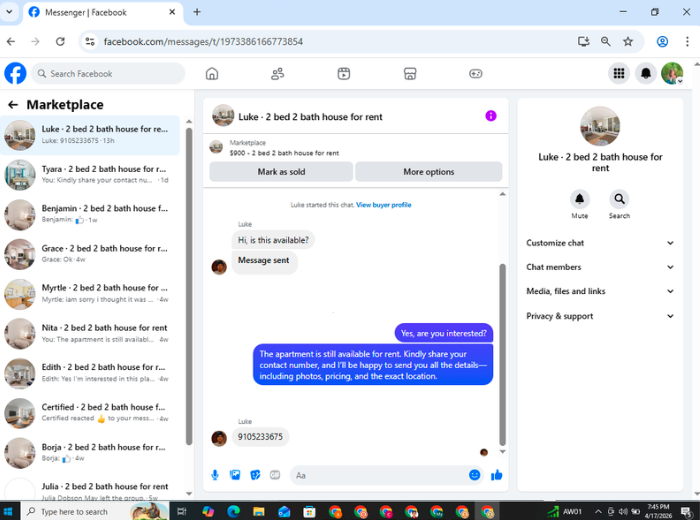Open Benjamin's conversation in the list
Screen dimensions: 700x520
click(x=90, y=214)
